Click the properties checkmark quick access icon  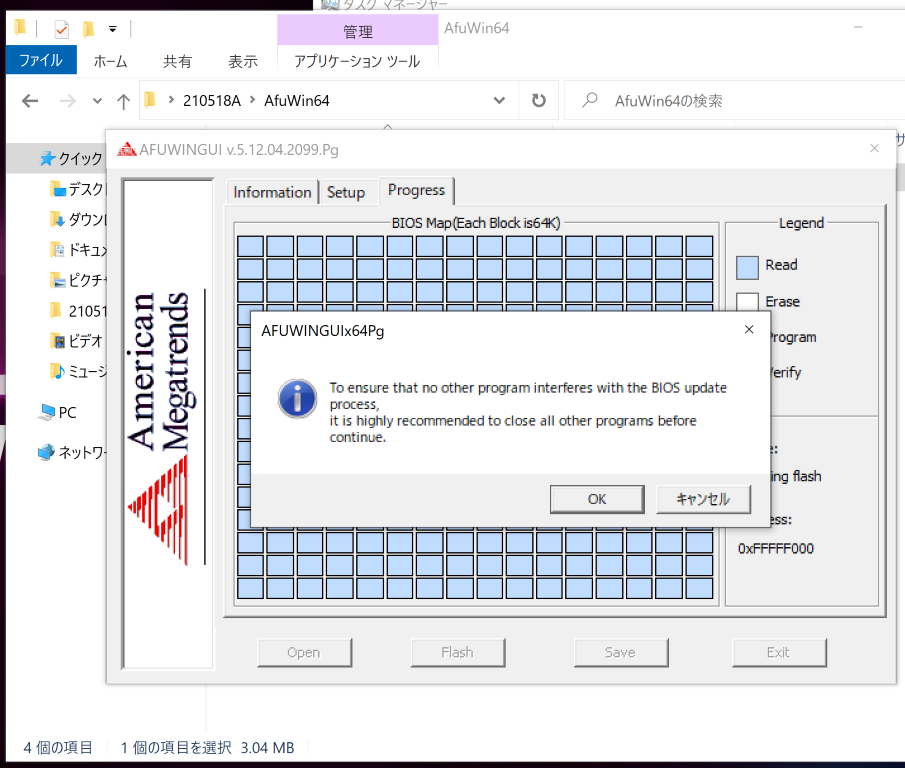(x=61, y=29)
